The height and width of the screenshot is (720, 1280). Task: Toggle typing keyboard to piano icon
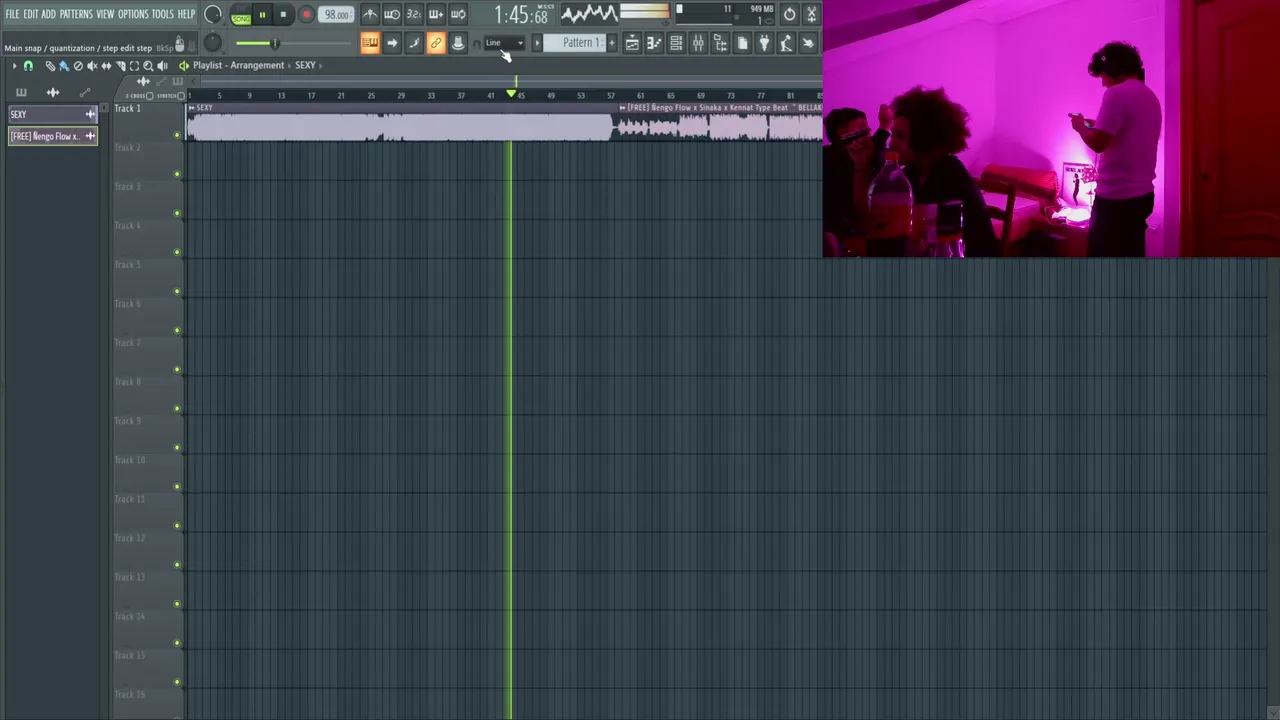[x=370, y=43]
